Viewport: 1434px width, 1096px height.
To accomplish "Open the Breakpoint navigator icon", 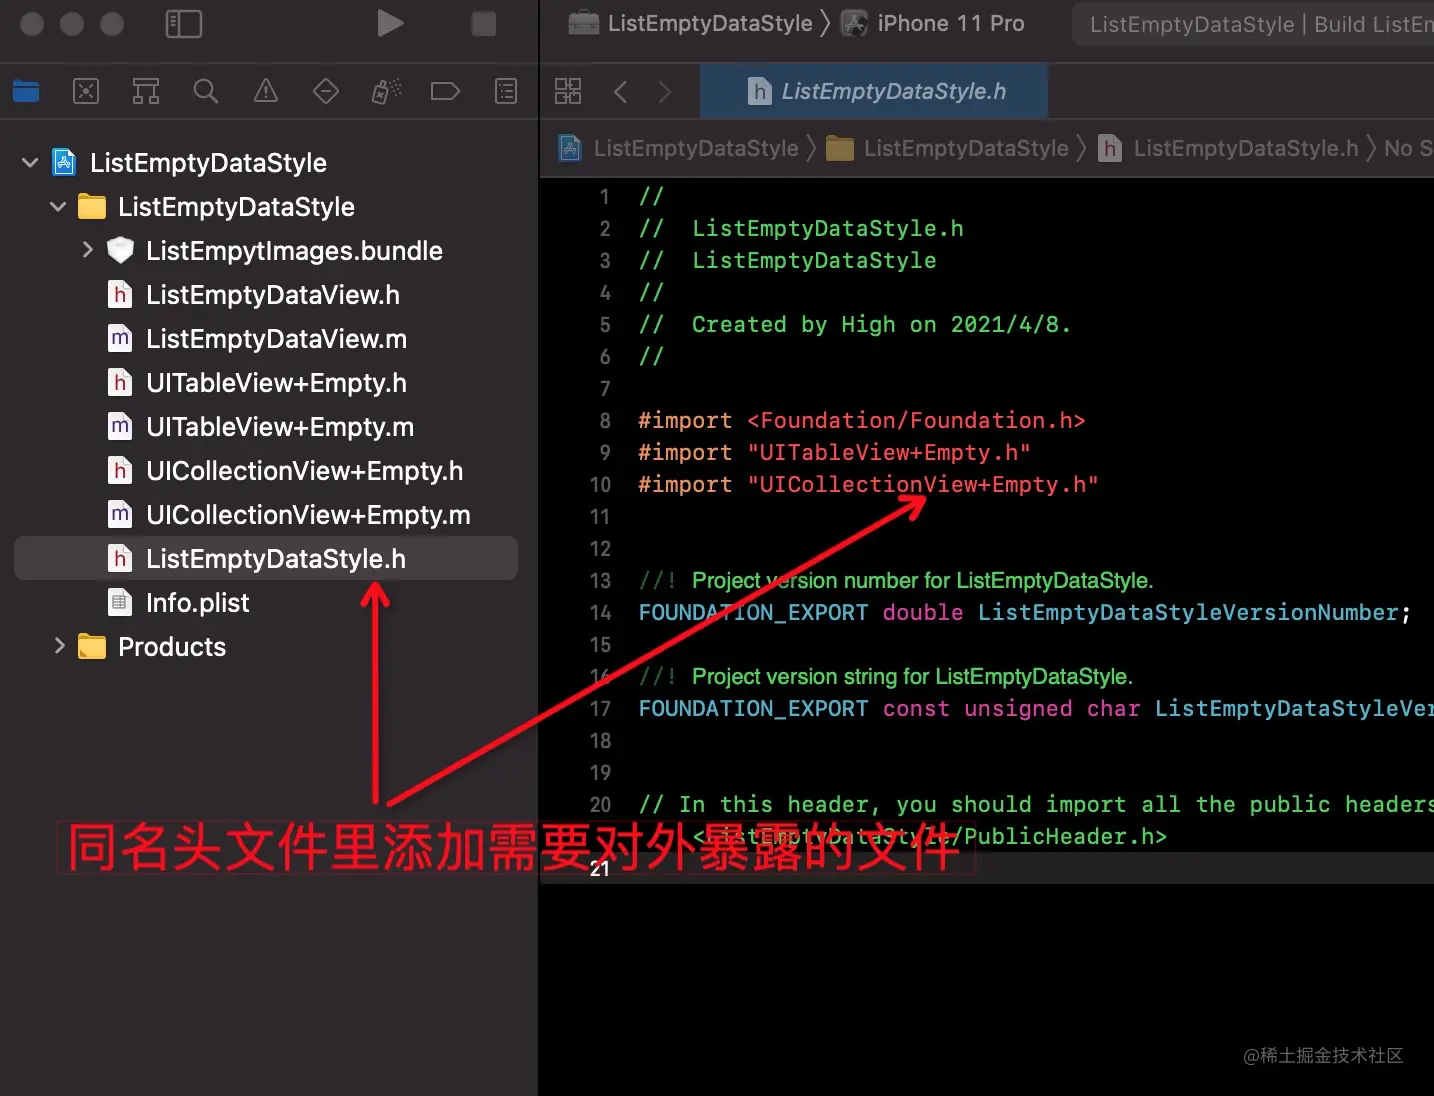I will (445, 92).
